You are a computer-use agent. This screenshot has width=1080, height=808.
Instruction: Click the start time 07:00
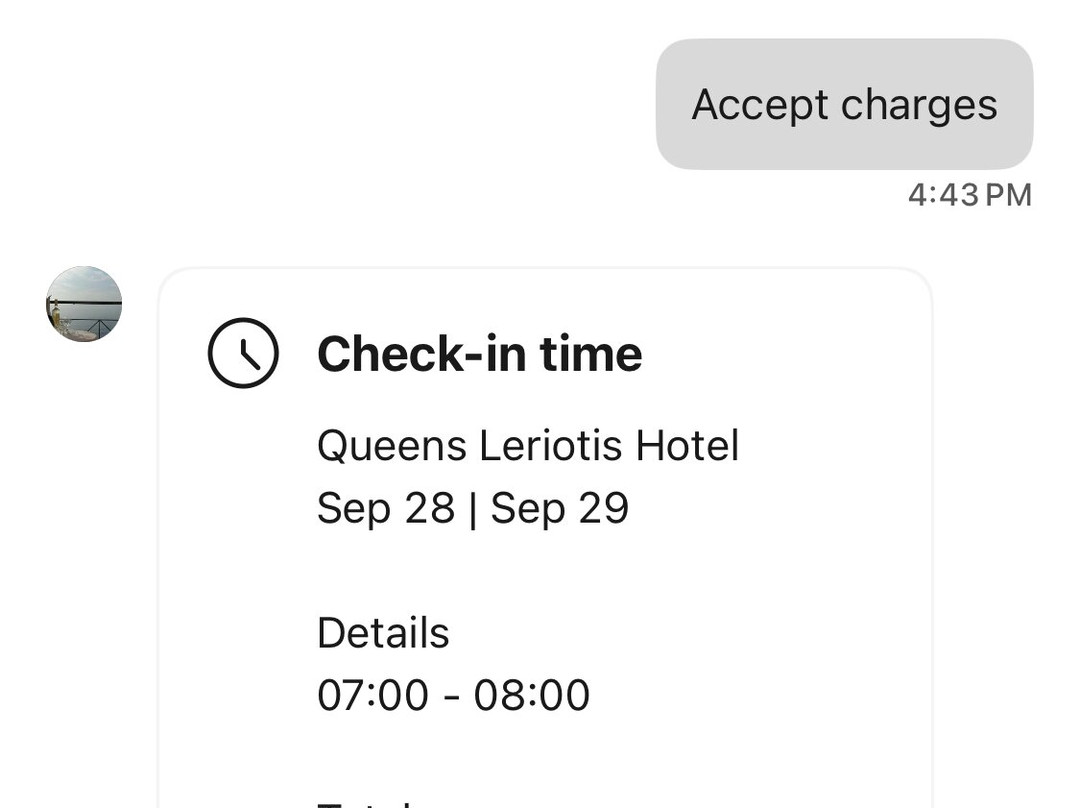coord(368,694)
